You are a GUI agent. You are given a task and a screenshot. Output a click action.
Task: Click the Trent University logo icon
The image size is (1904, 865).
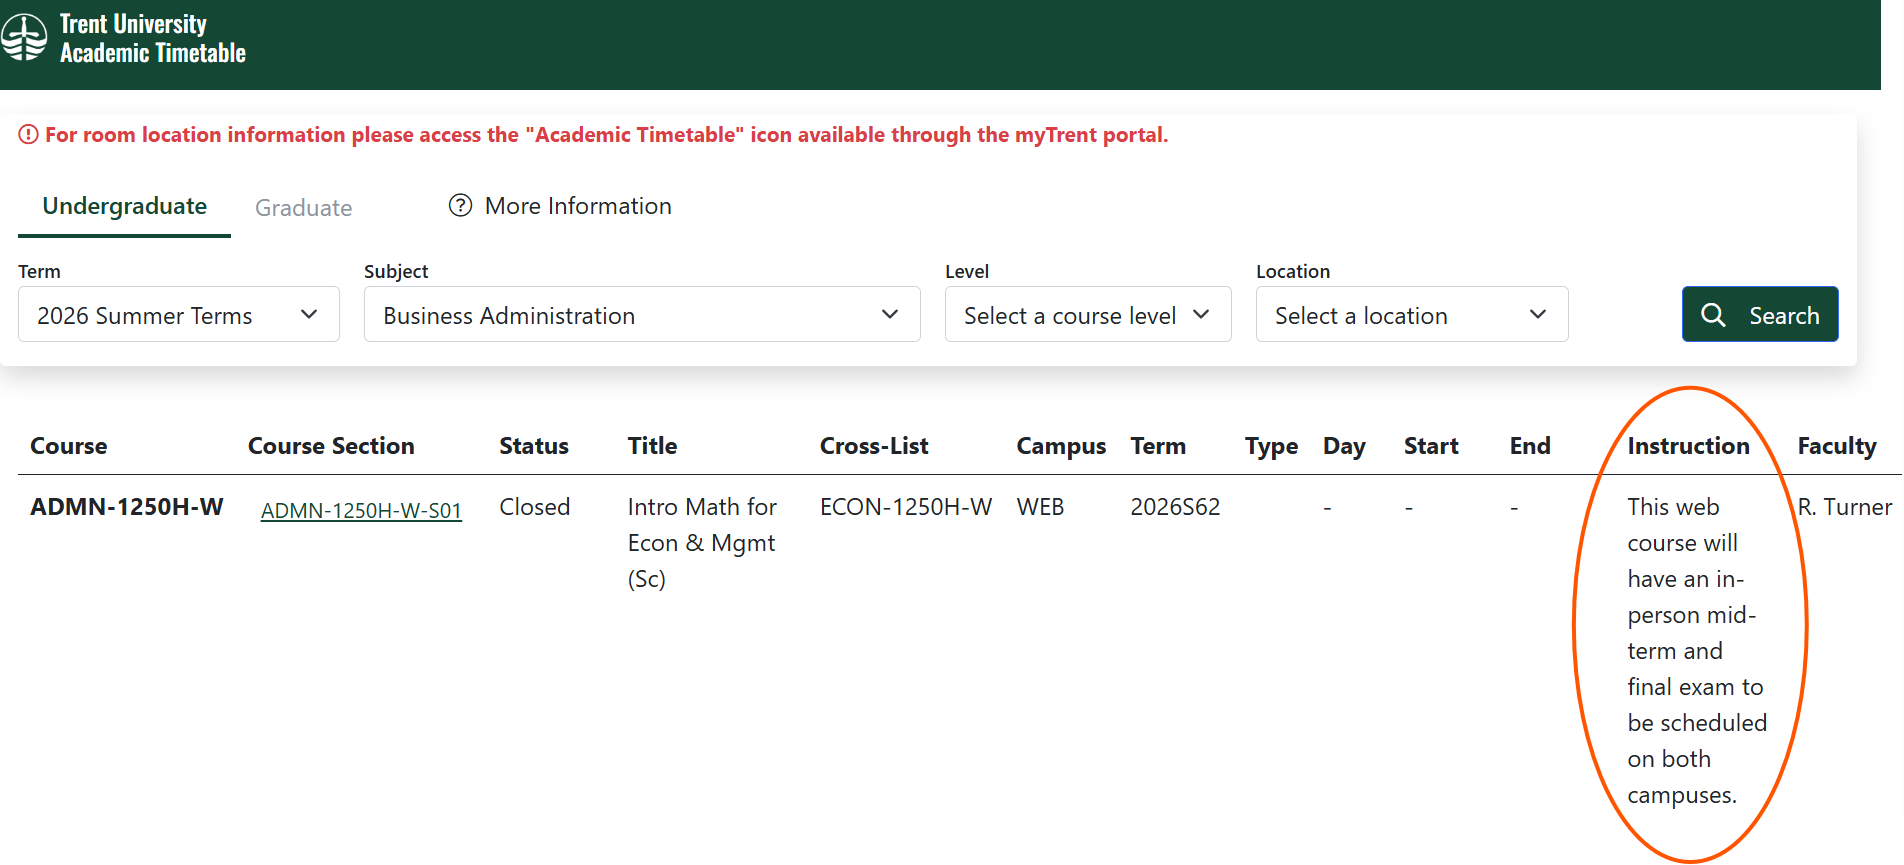[24, 37]
